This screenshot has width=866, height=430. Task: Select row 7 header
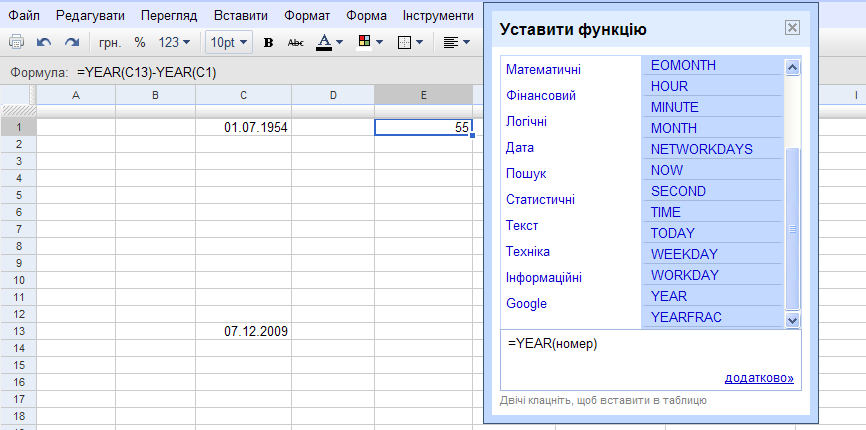tap(18, 229)
